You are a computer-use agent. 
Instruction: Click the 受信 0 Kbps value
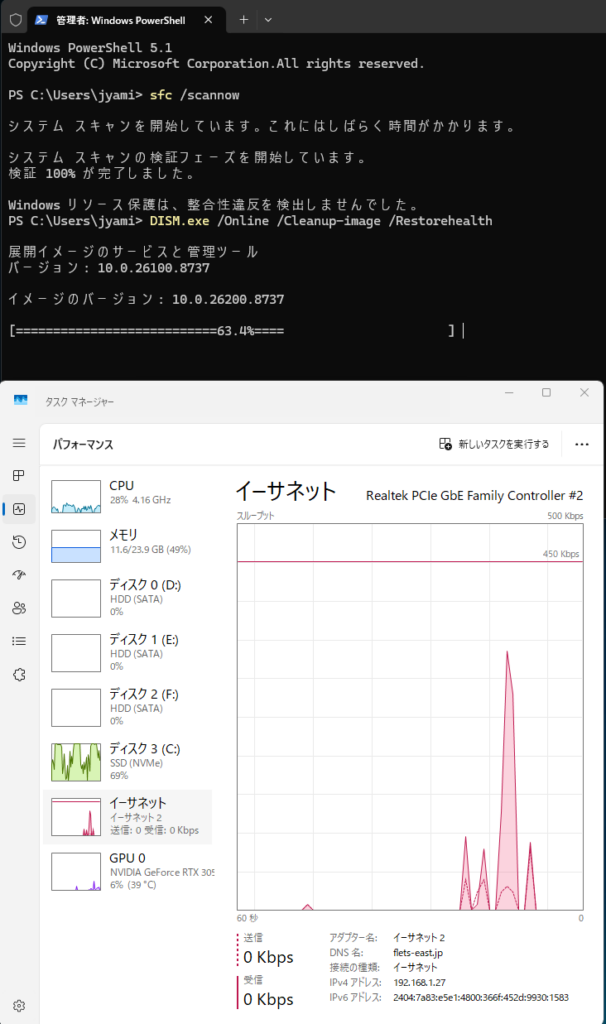(x=268, y=999)
